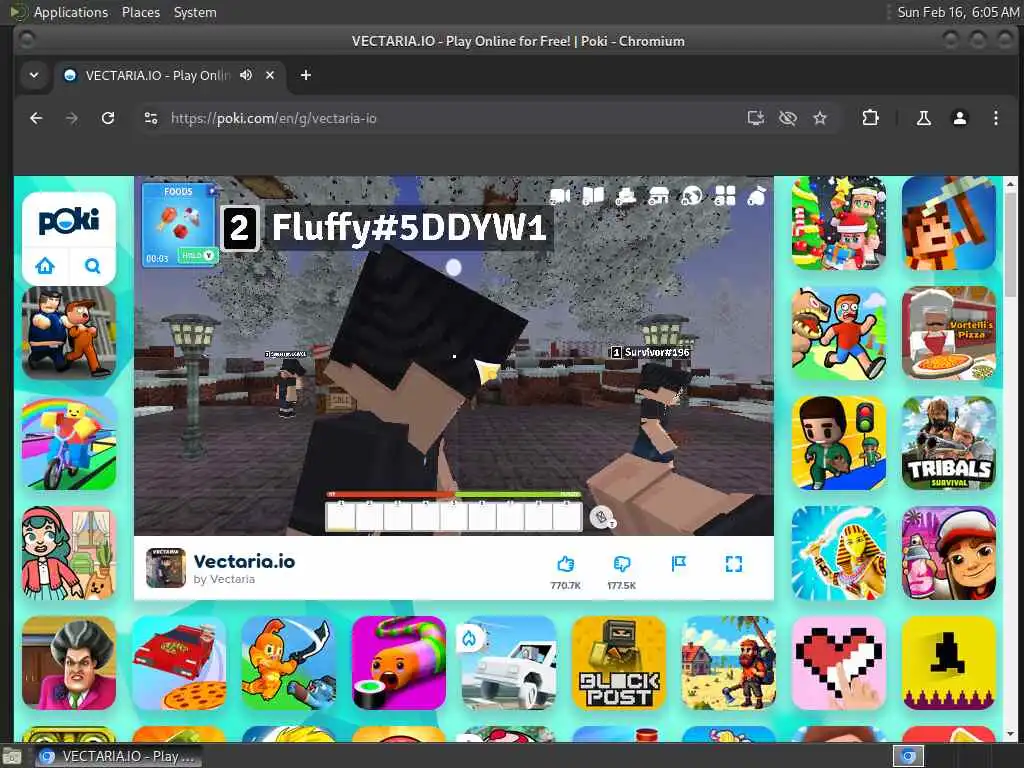Open the rainbow bike obby game thumbnail

click(69, 443)
